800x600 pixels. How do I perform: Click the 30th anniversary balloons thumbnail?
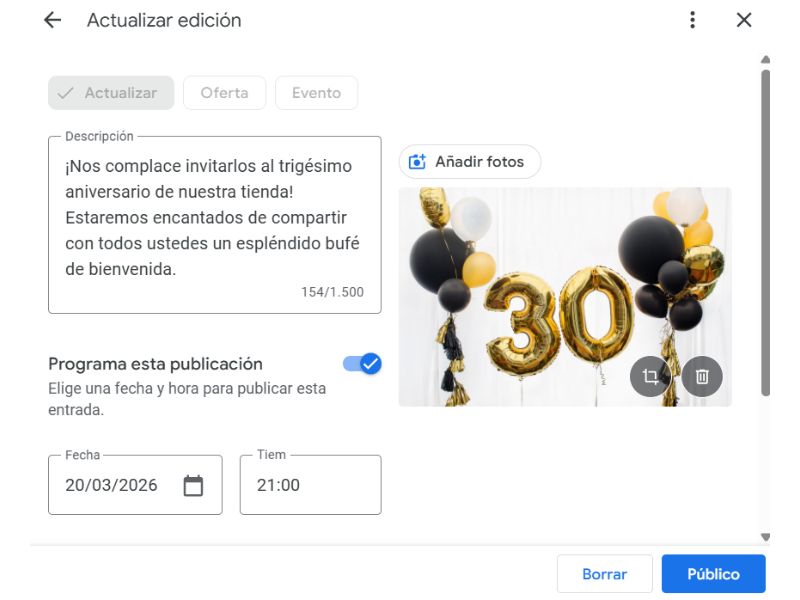tap(565, 297)
